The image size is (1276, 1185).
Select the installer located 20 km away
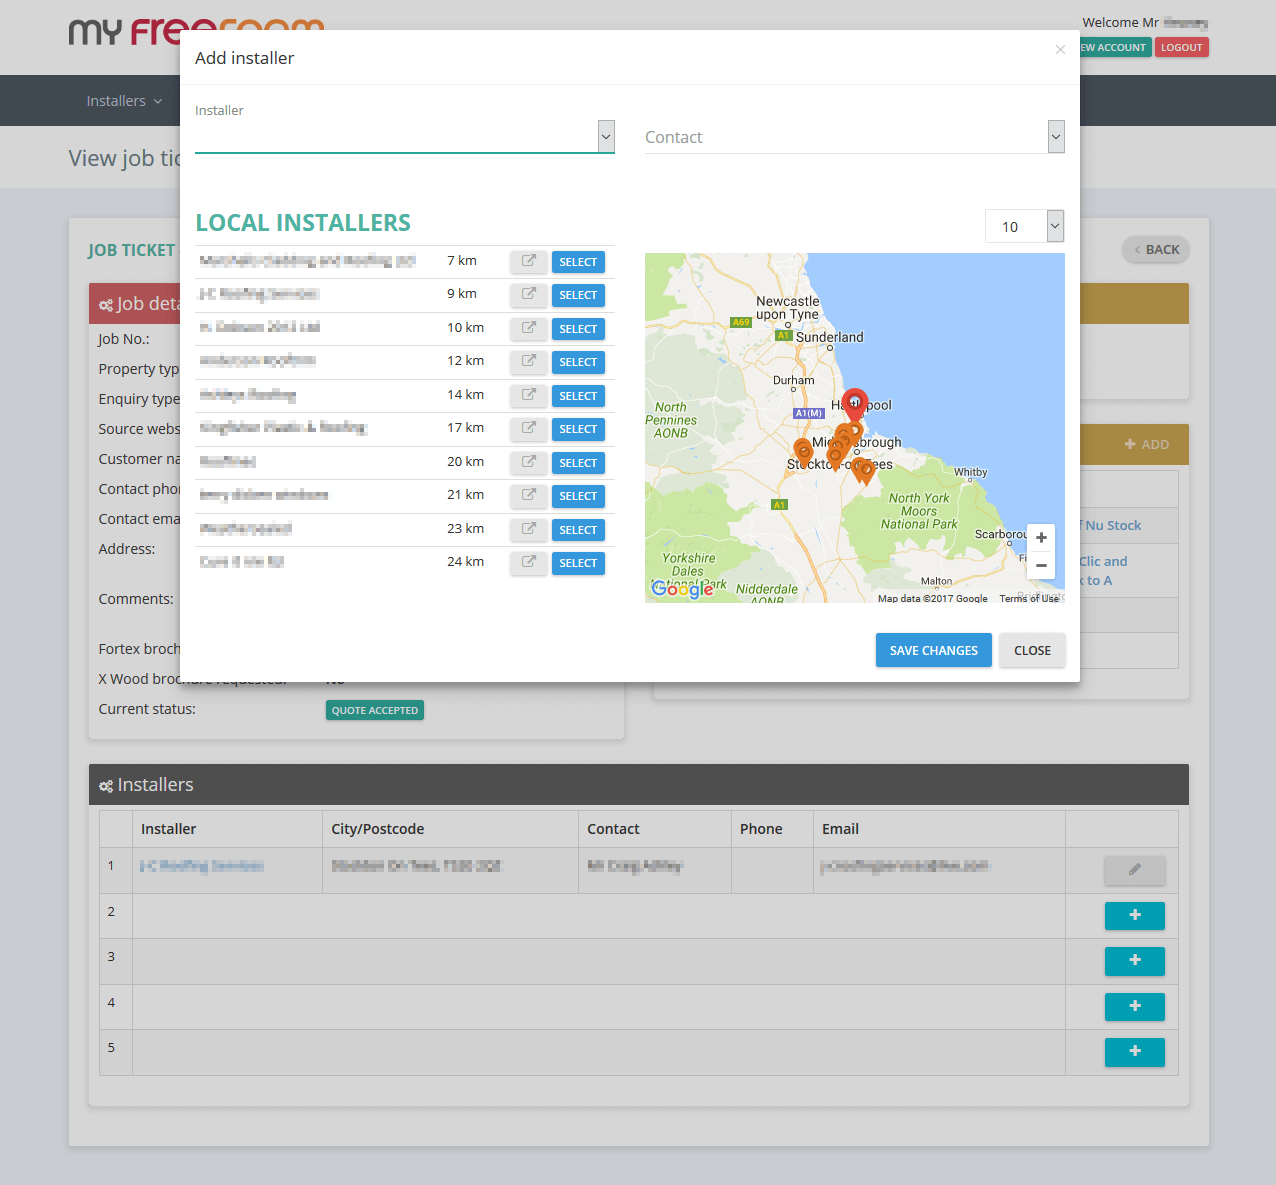578,463
